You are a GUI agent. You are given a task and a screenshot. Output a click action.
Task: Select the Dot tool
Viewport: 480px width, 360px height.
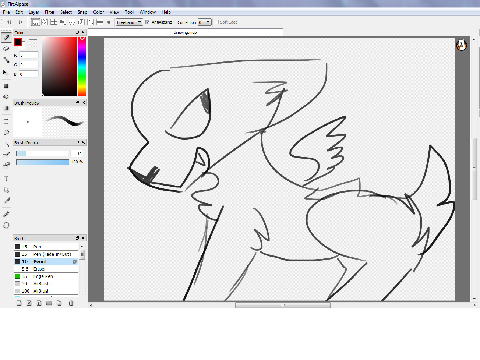tap(6, 60)
